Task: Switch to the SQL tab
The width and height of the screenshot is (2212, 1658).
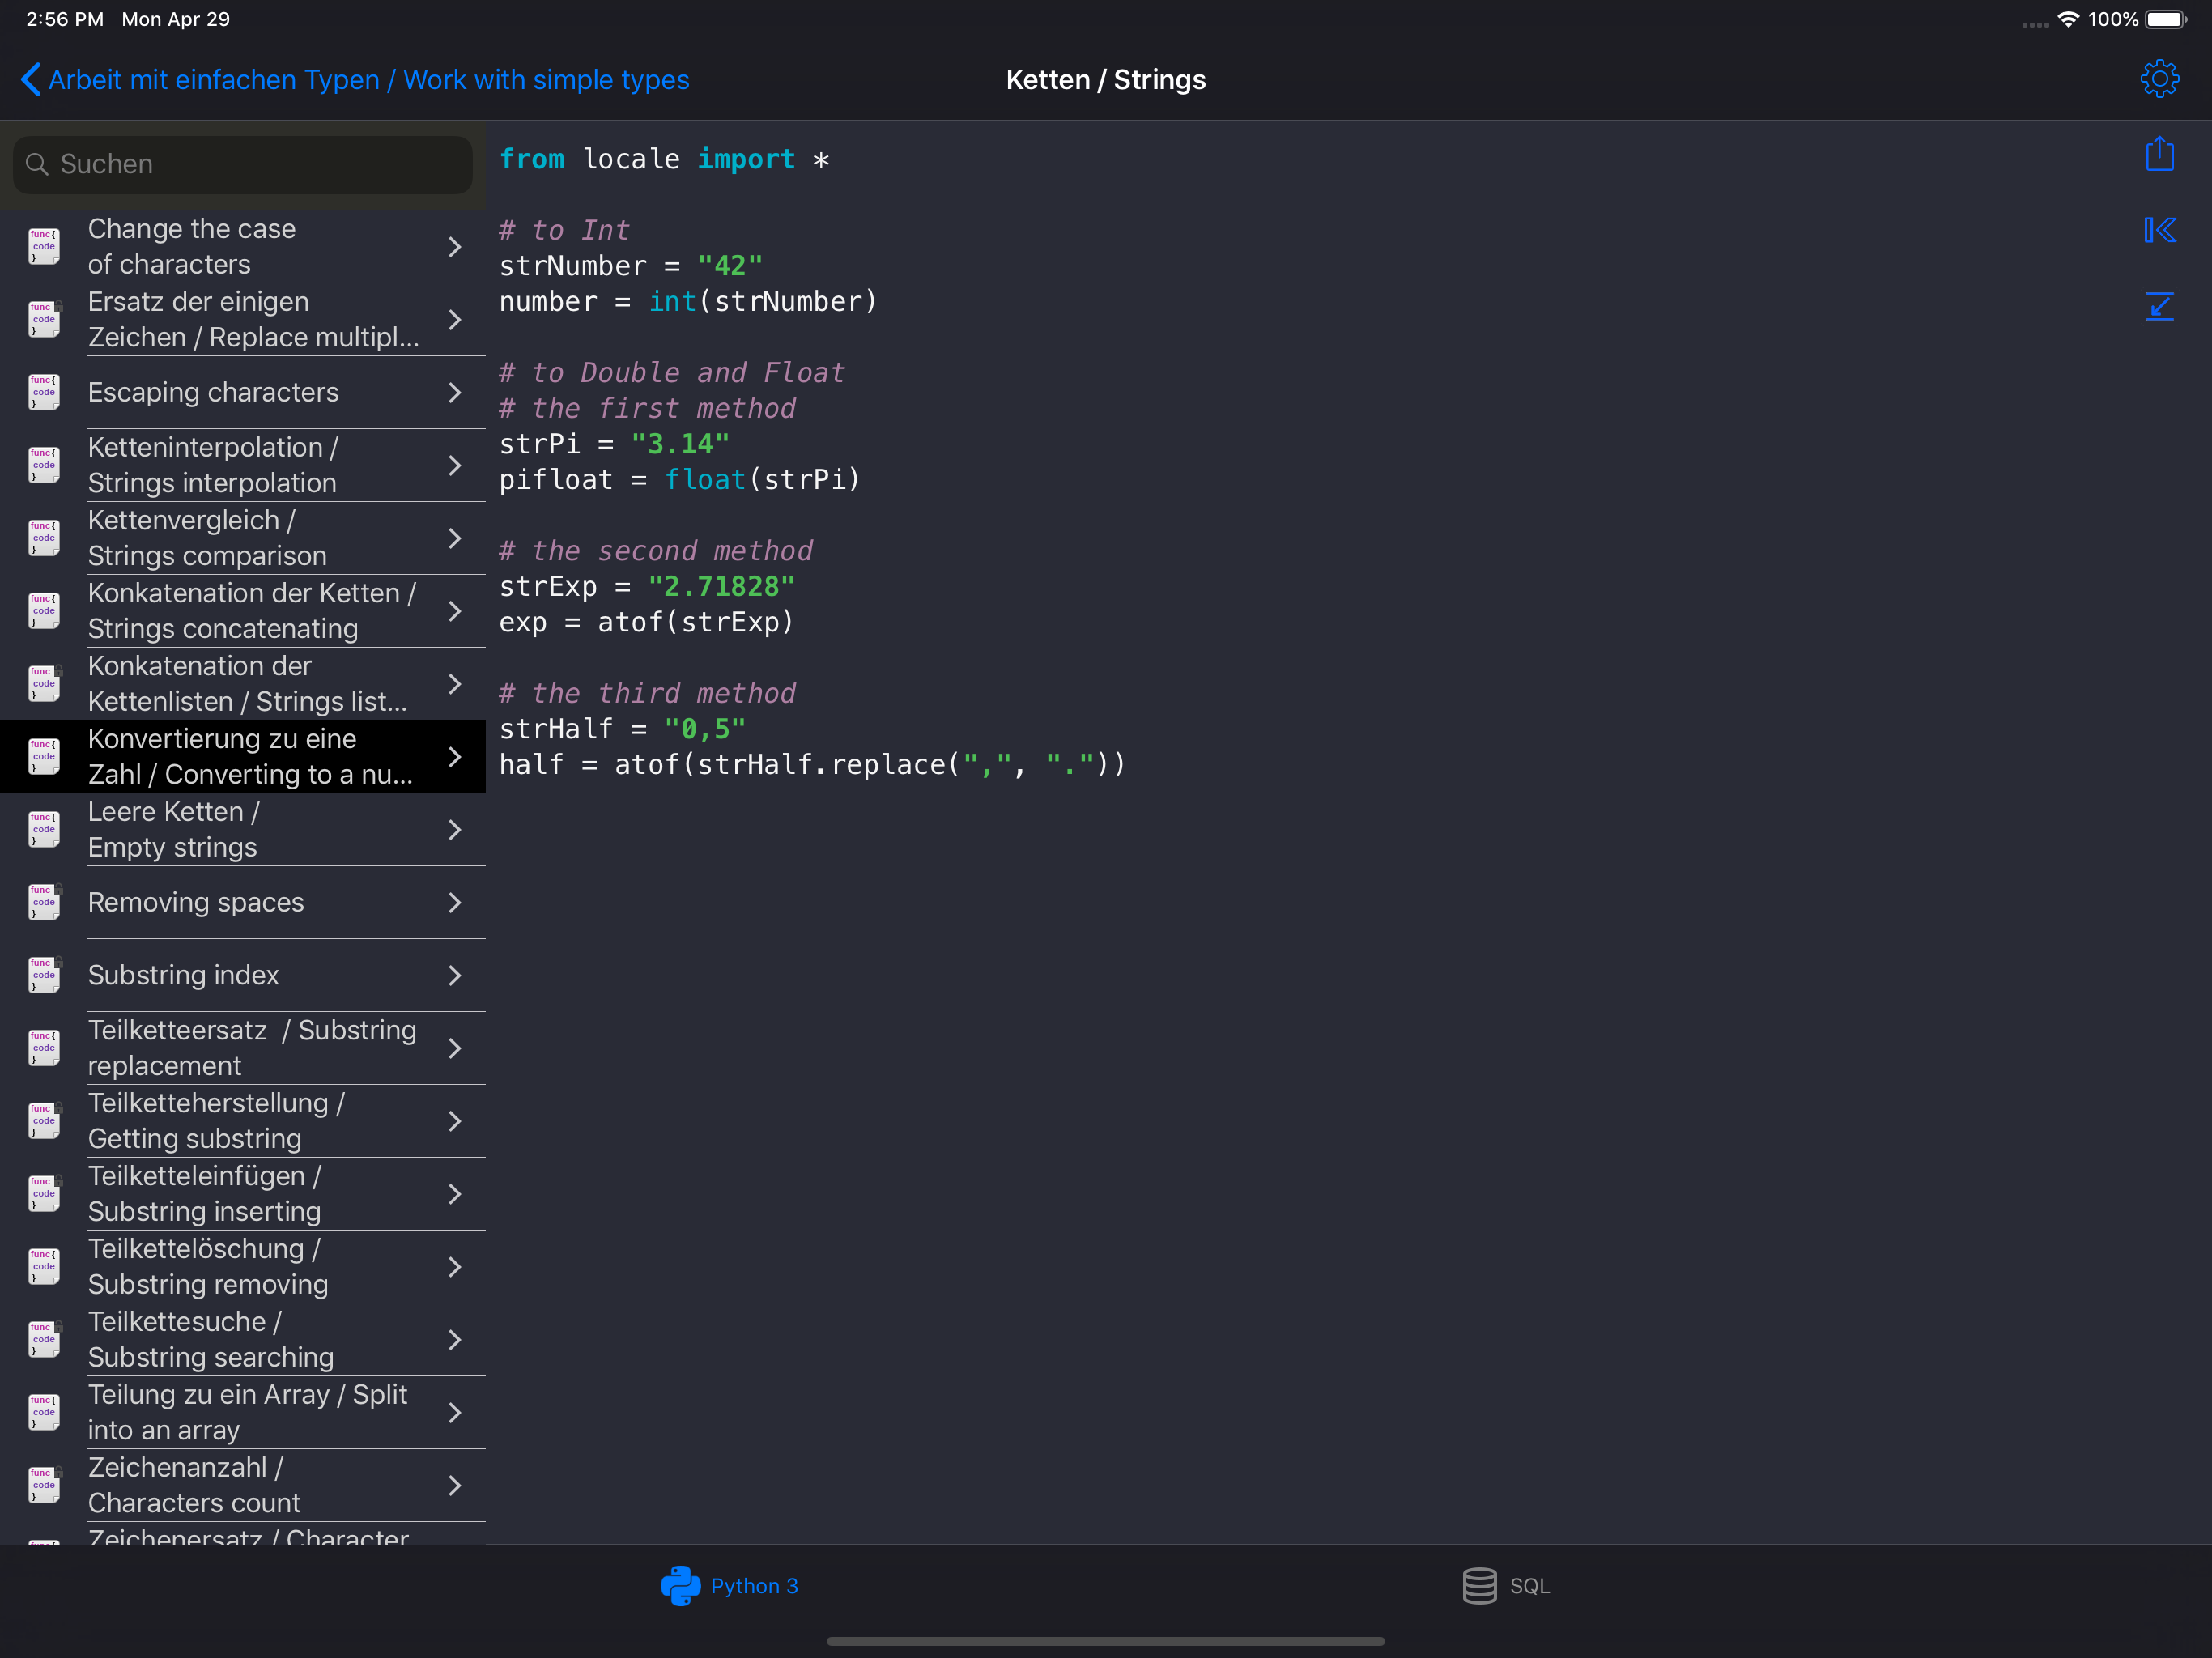Action: pos(1529,1585)
